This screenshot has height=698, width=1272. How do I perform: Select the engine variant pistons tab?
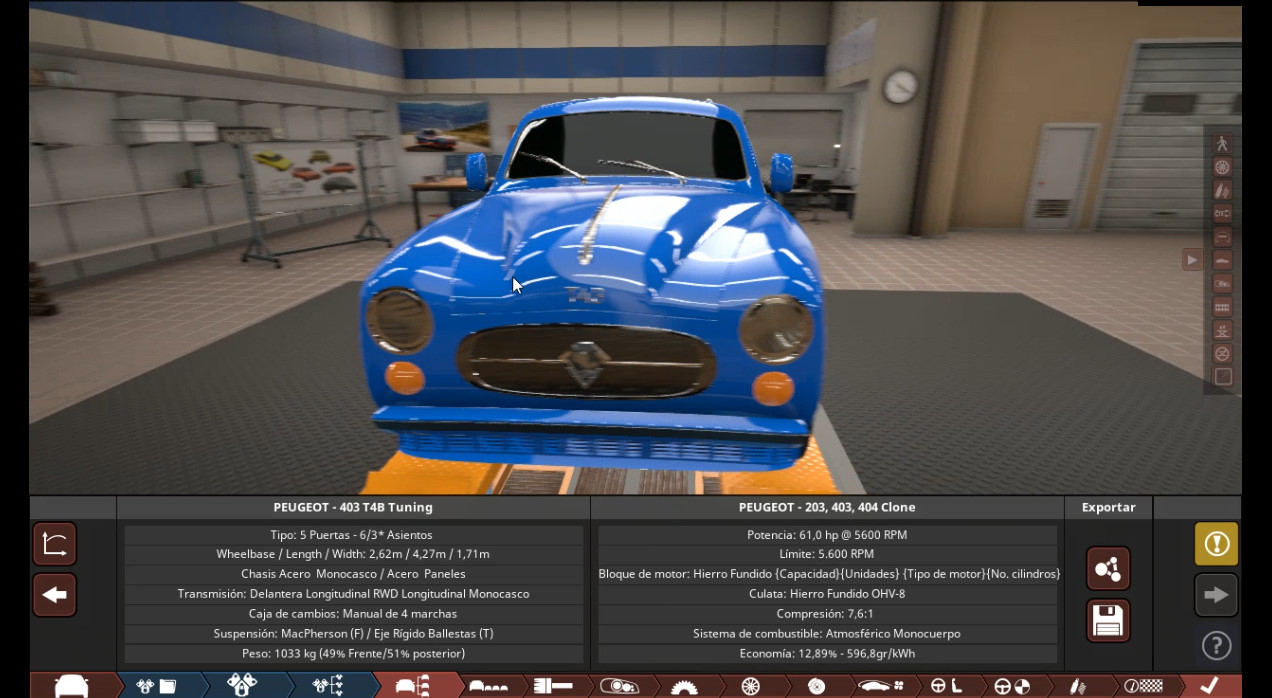tap(241, 685)
